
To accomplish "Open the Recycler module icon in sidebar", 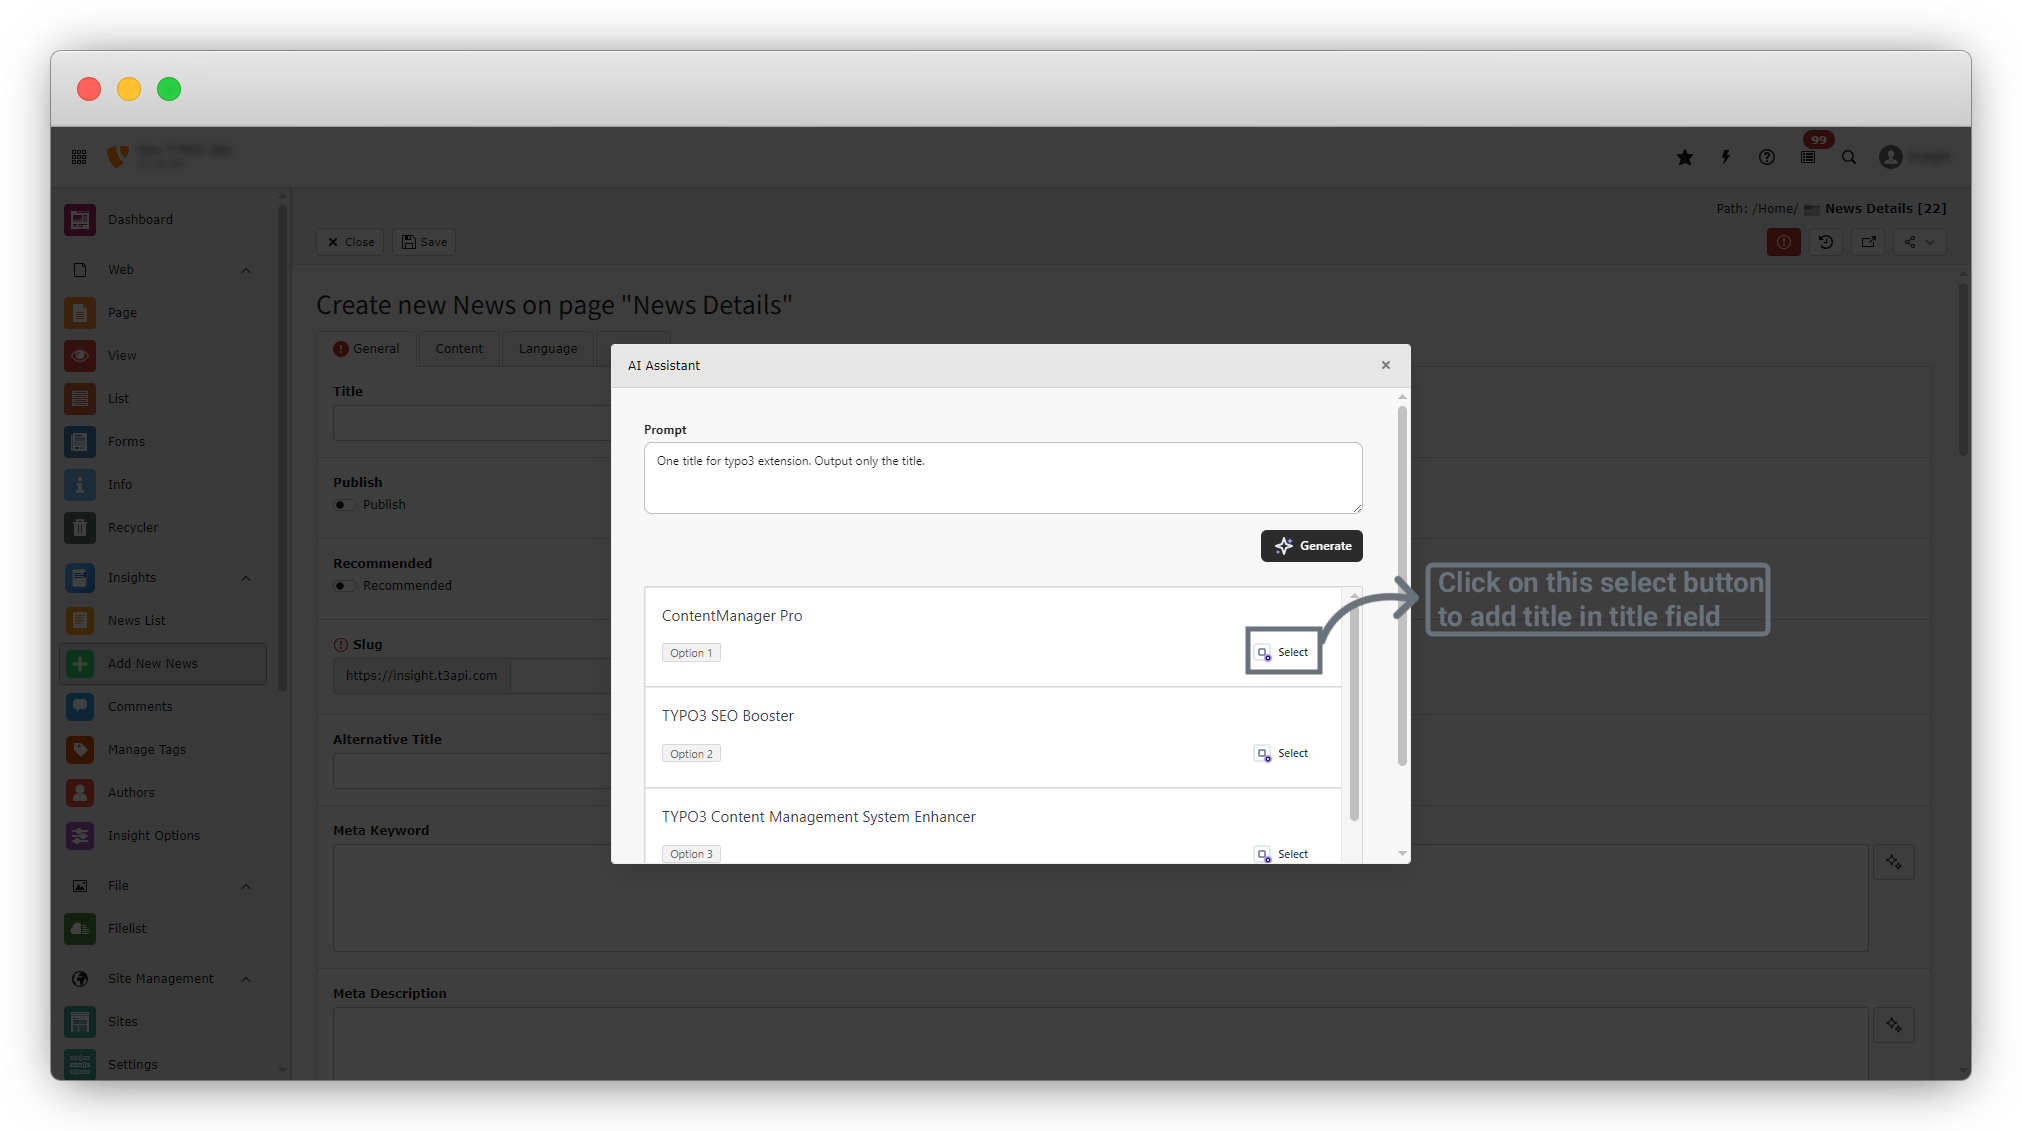I will [80, 527].
